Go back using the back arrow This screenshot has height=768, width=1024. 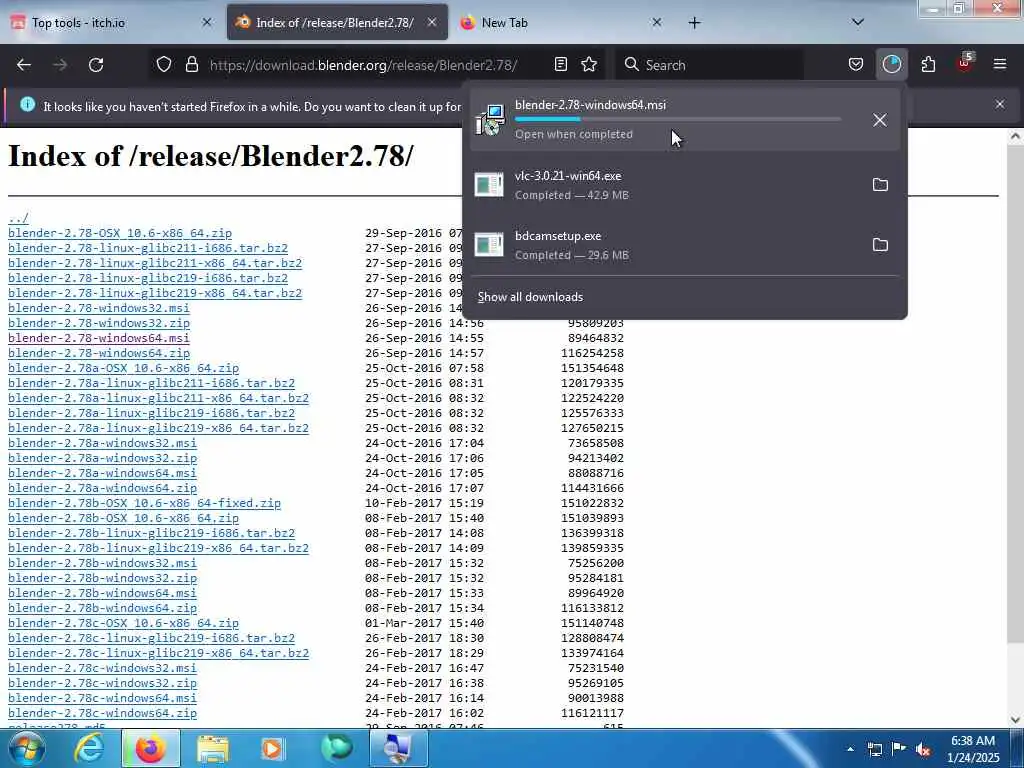(x=24, y=65)
